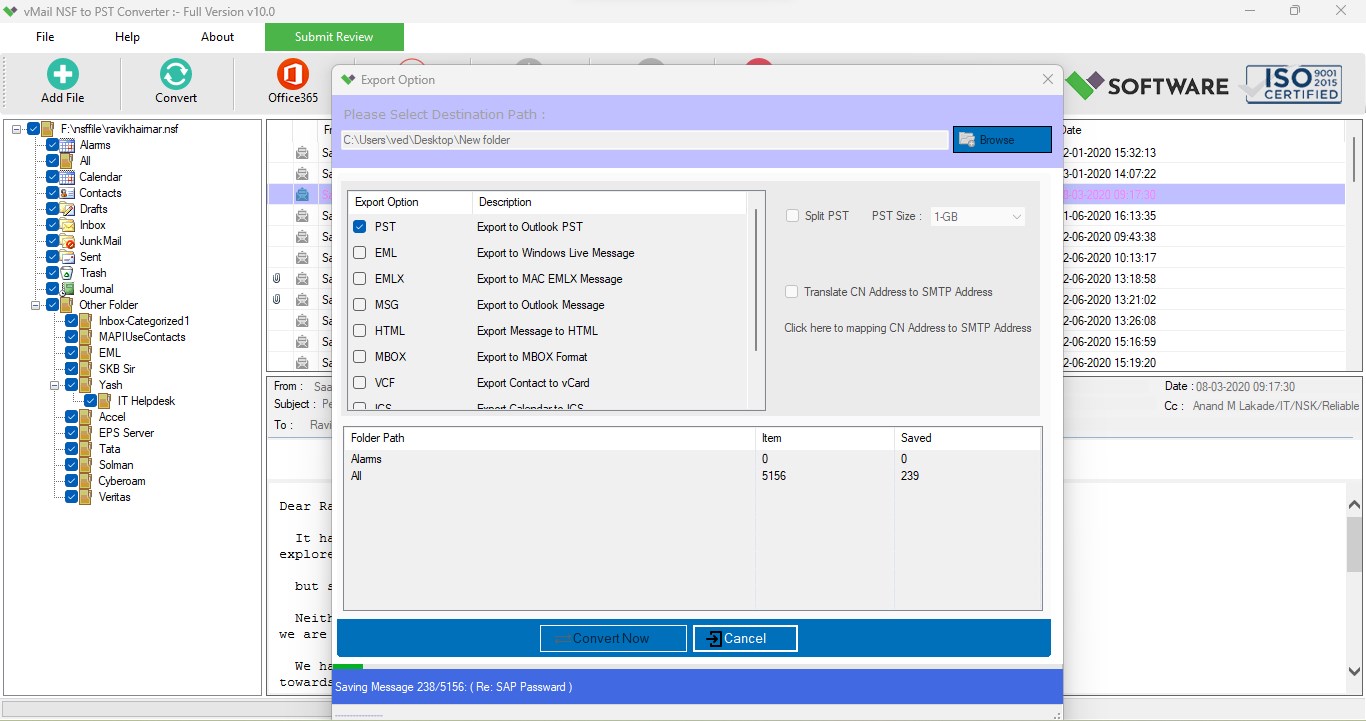Screen dimensions: 1366x721
Task: Click the Add File toolbar icon
Action: point(62,74)
